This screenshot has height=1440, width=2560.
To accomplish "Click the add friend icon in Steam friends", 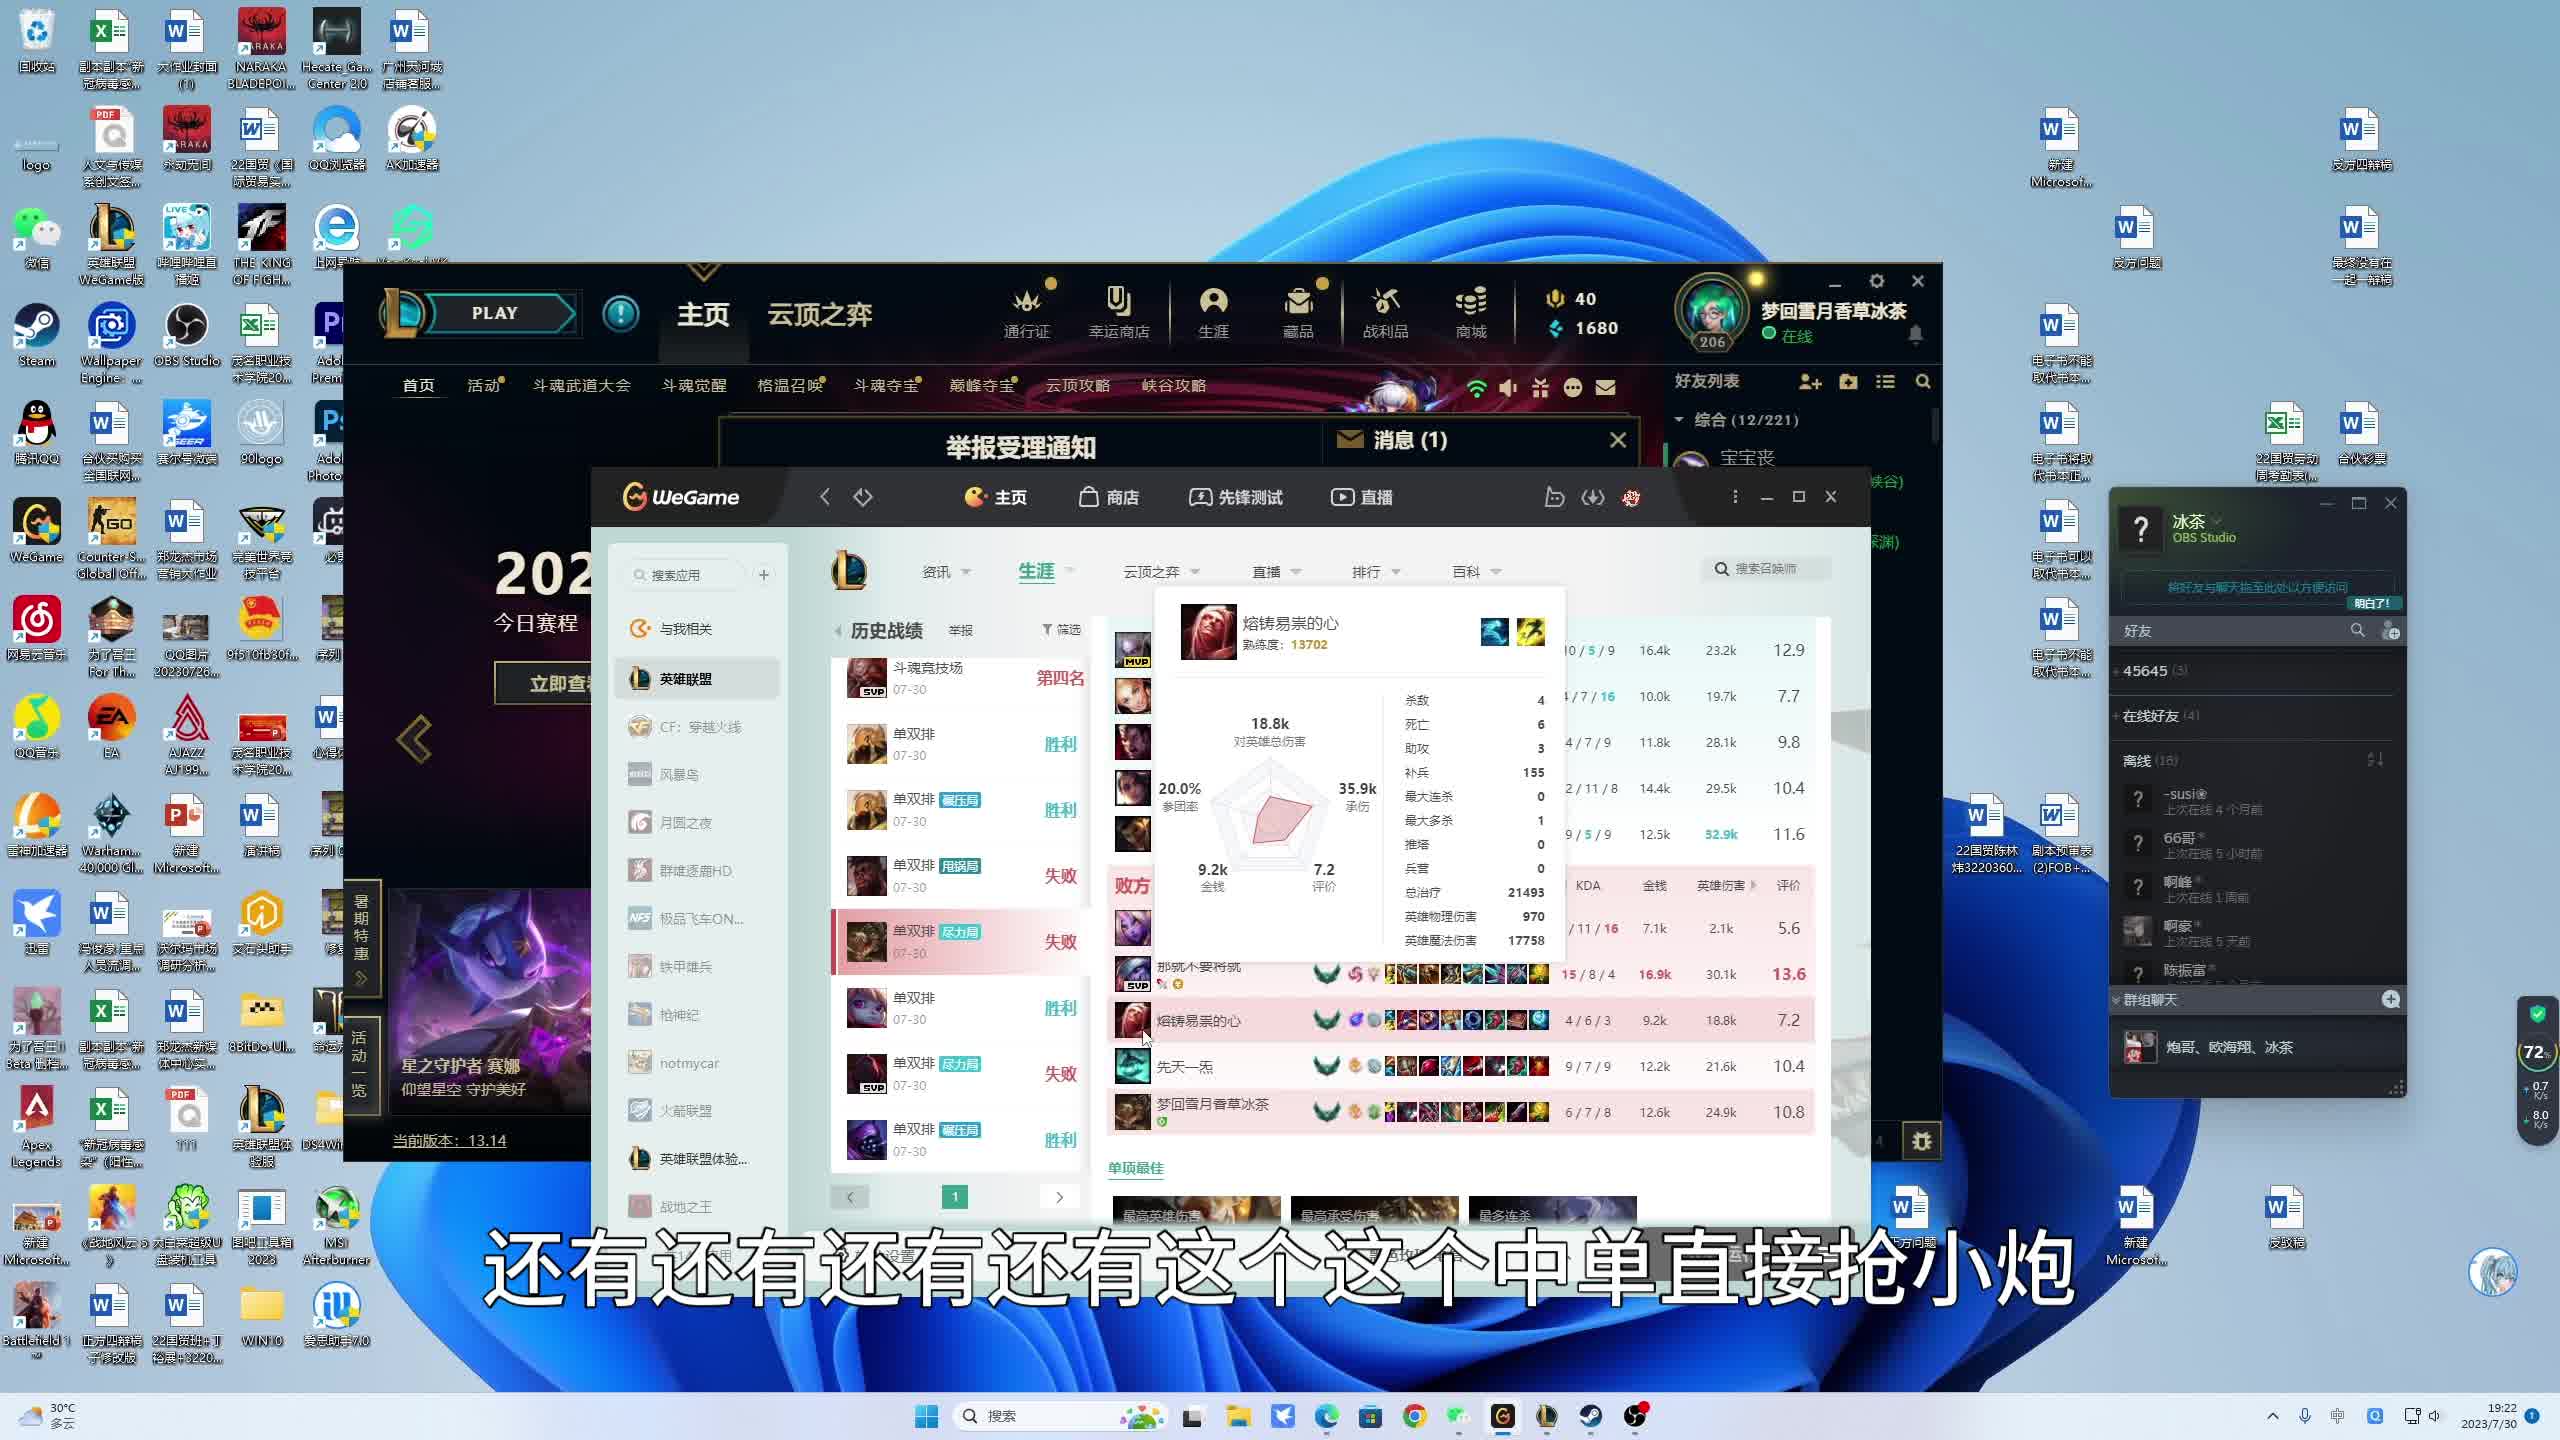I will 2390,631.
